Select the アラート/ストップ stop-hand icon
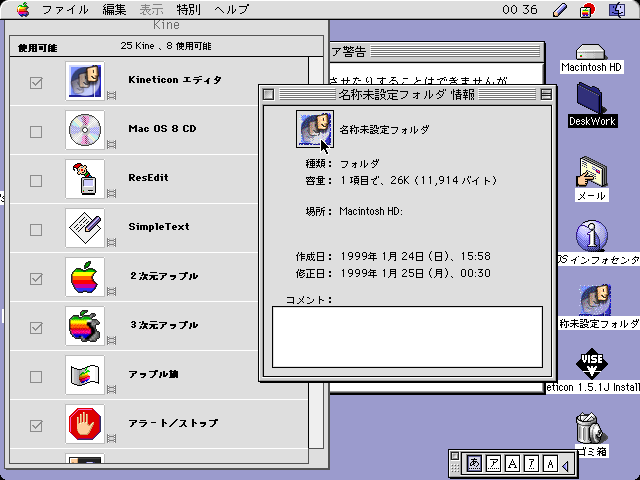This screenshot has width=640, height=480. 85,424
